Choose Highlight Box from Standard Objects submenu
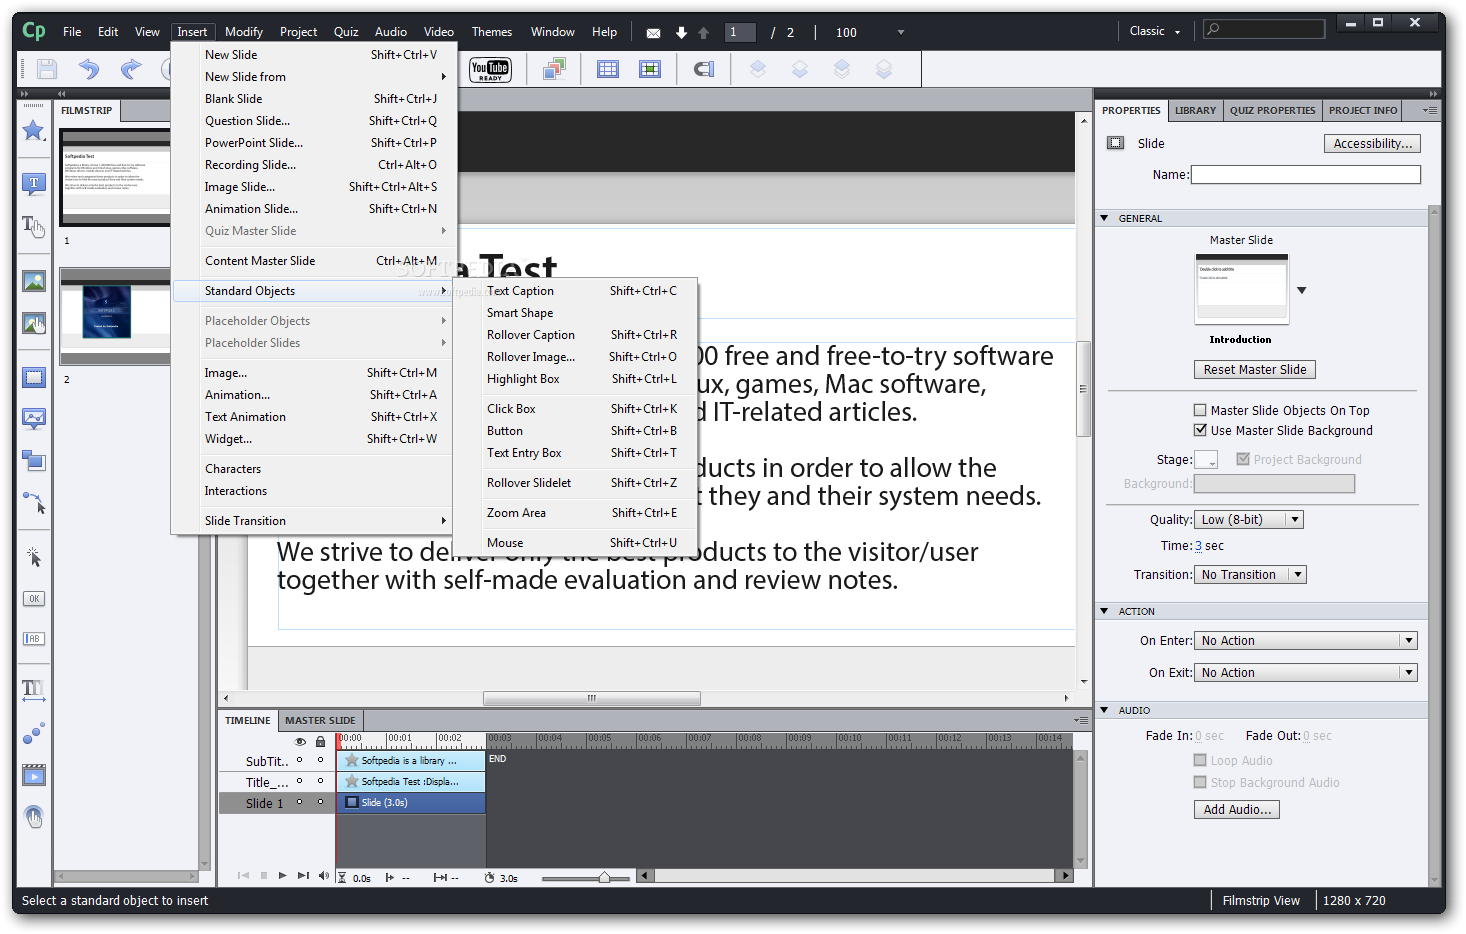The height and width of the screenshot is (934, 1466). coord(523,379)
